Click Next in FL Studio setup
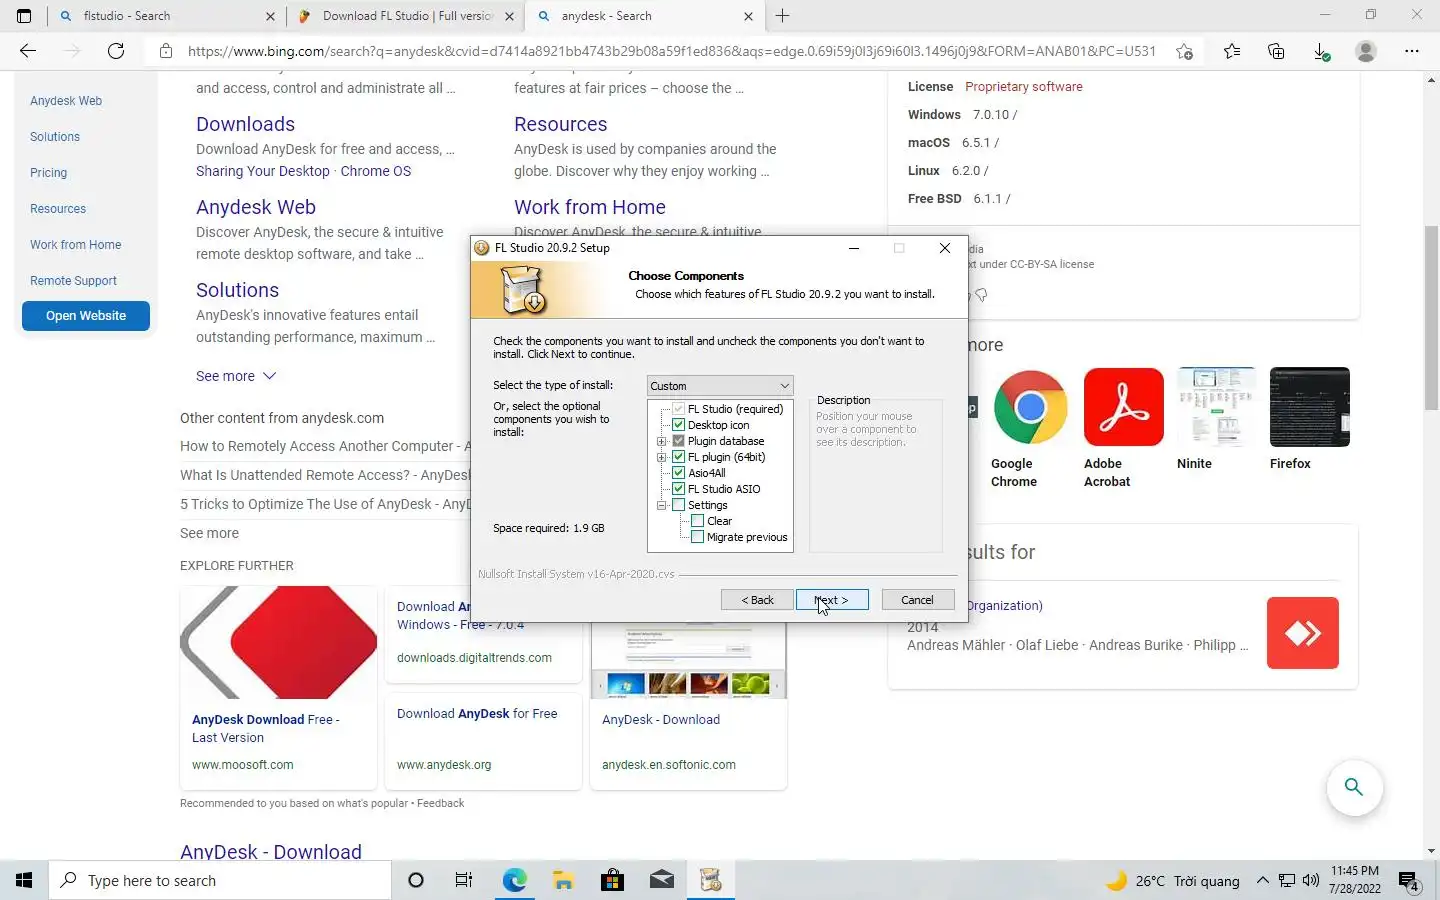 point(832,600)
